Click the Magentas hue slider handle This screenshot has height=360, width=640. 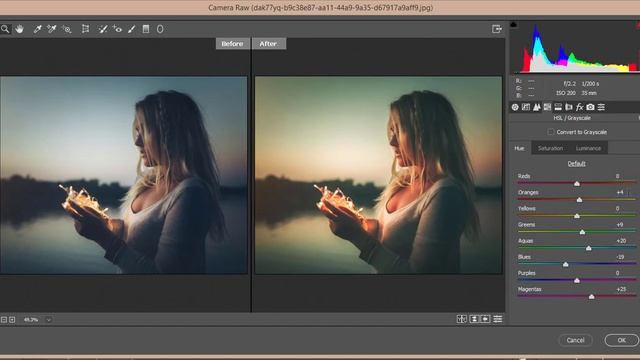[x=591, y=297]
